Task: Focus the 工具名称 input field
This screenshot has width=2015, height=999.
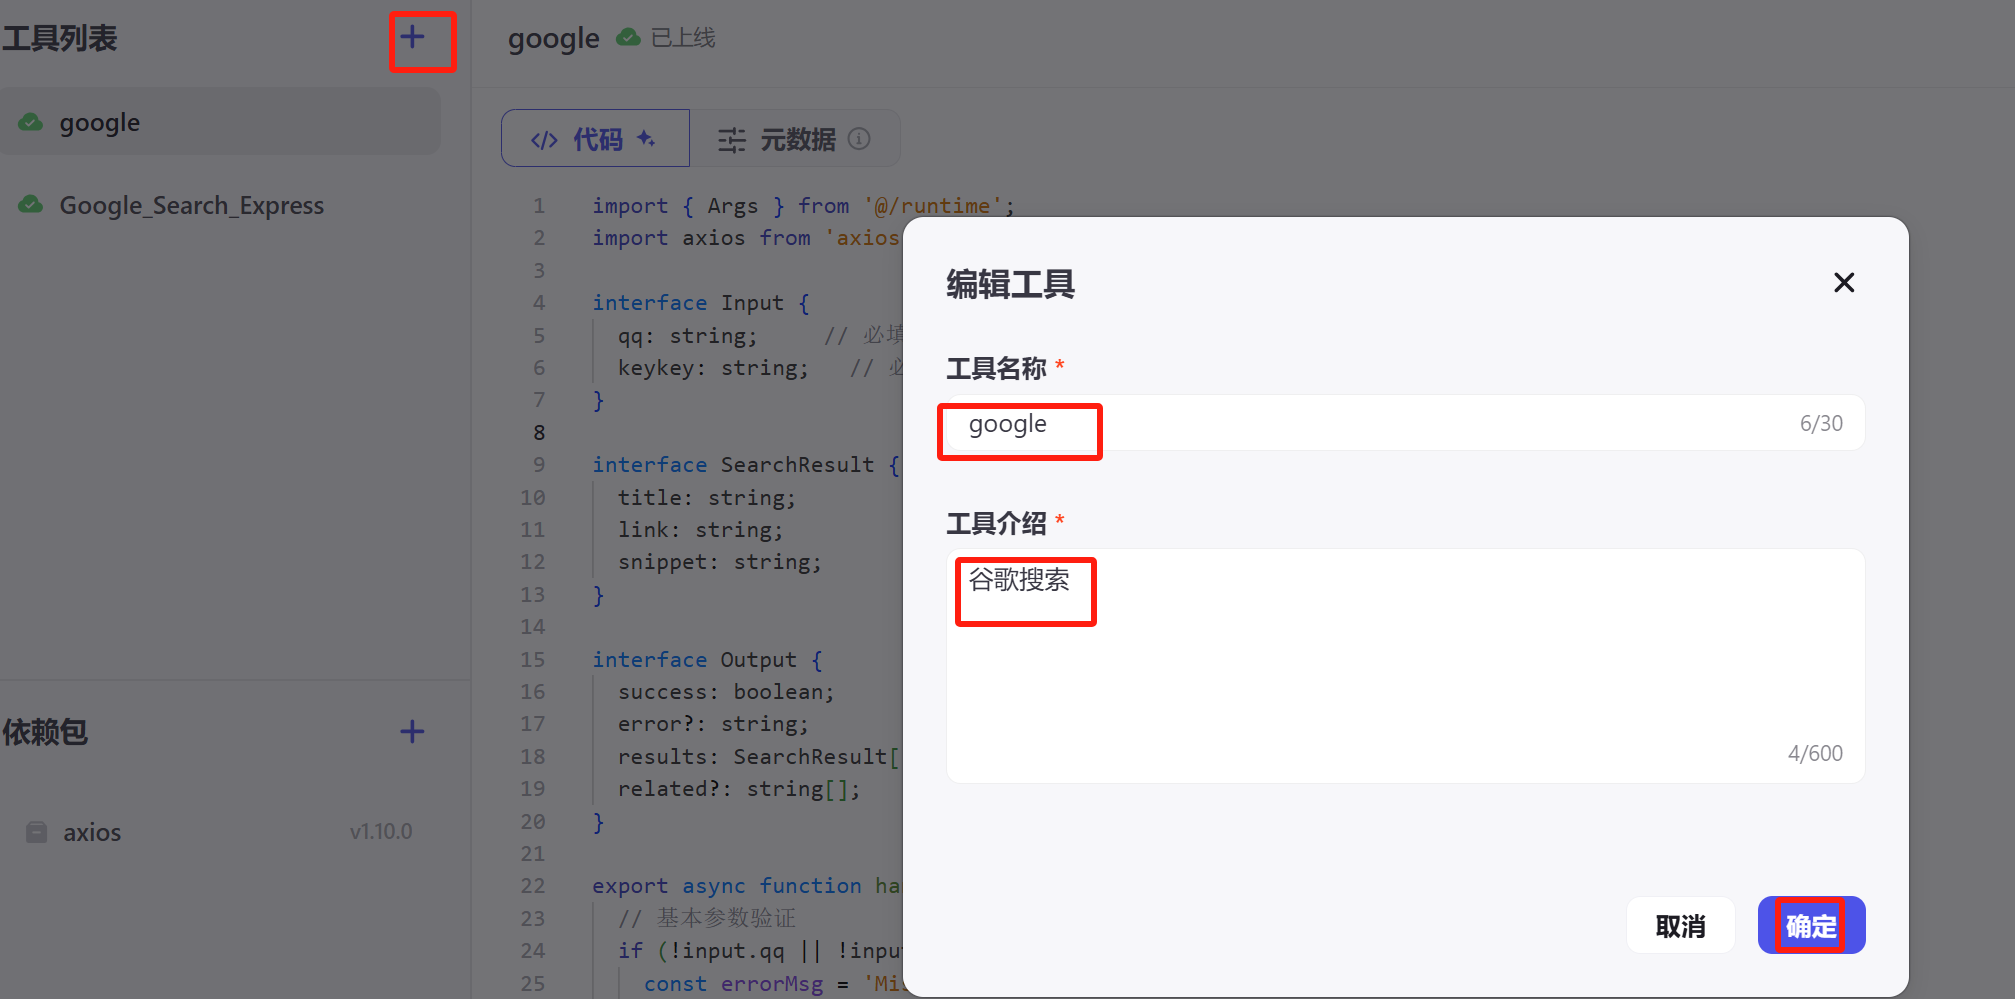Action: point(1400,424)
